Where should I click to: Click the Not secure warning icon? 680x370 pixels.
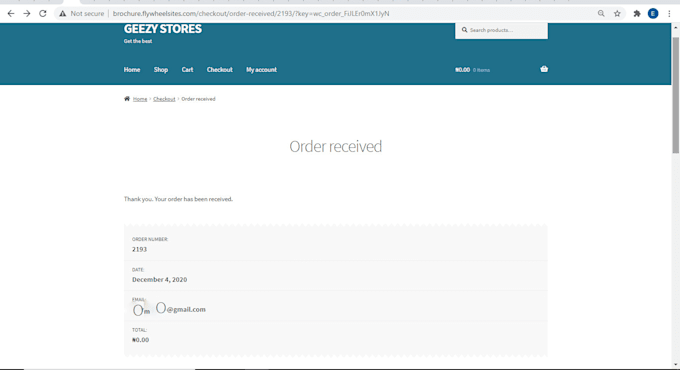pos(63,13)
